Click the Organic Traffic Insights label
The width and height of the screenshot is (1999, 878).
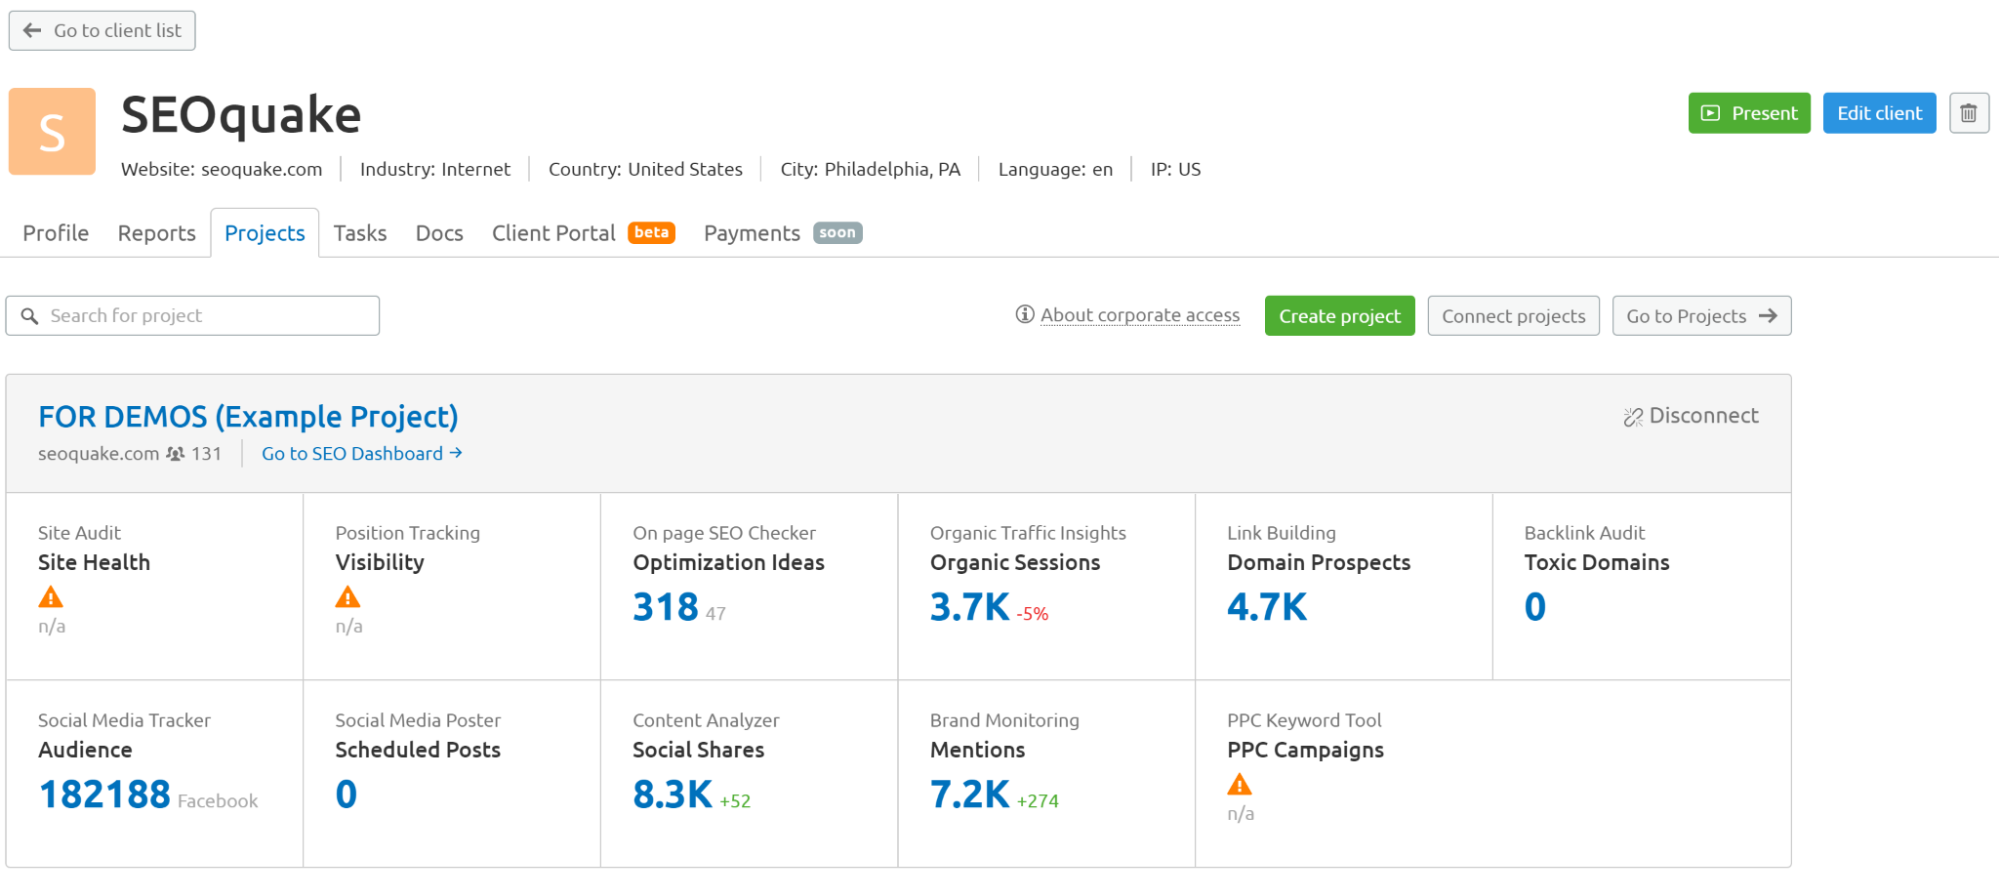tap(1028, 533)
